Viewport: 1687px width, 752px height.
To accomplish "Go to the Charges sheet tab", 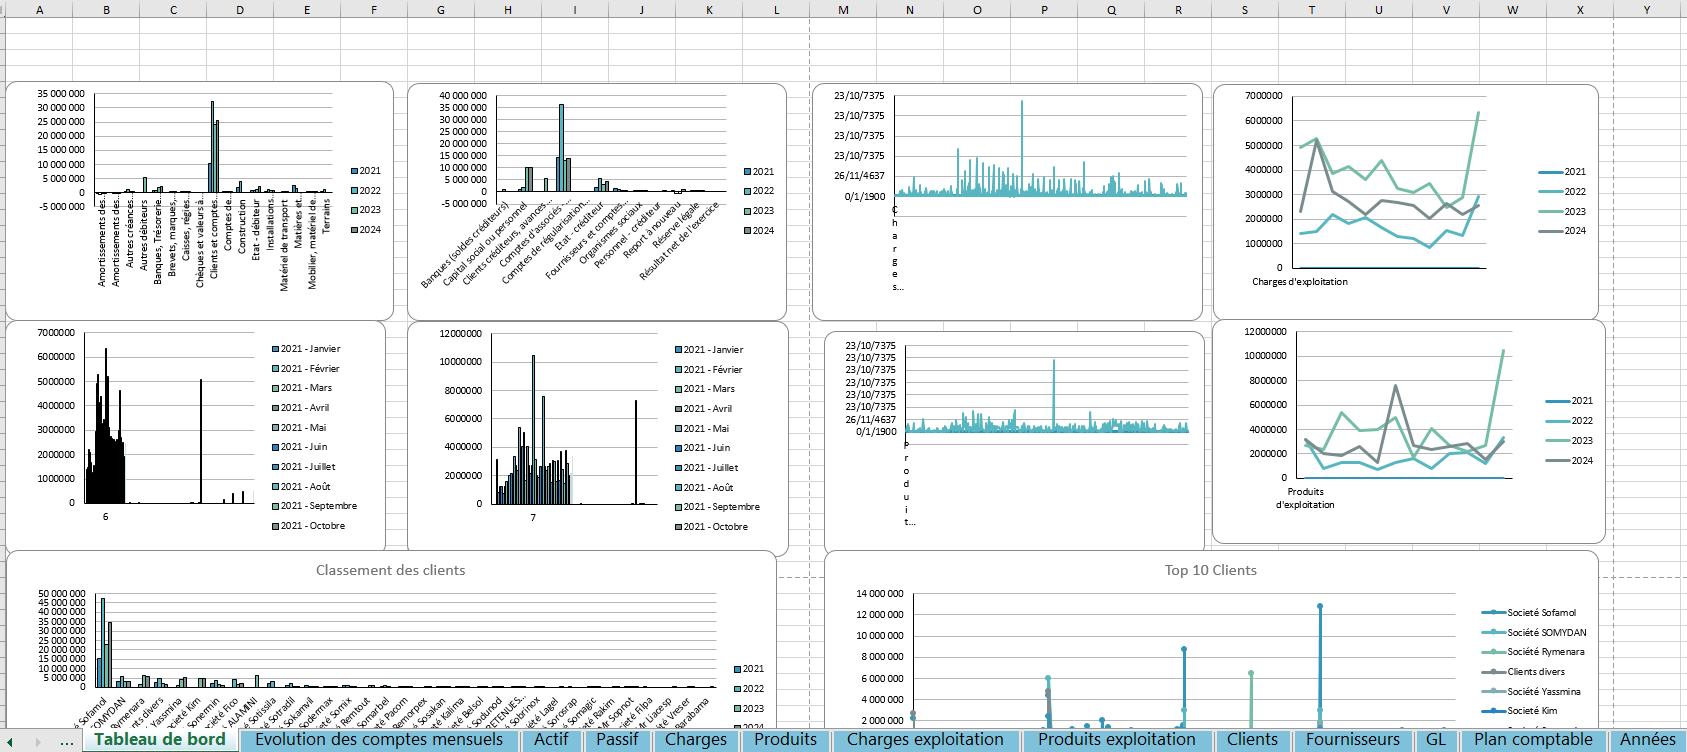I will (x=696, y=740).
